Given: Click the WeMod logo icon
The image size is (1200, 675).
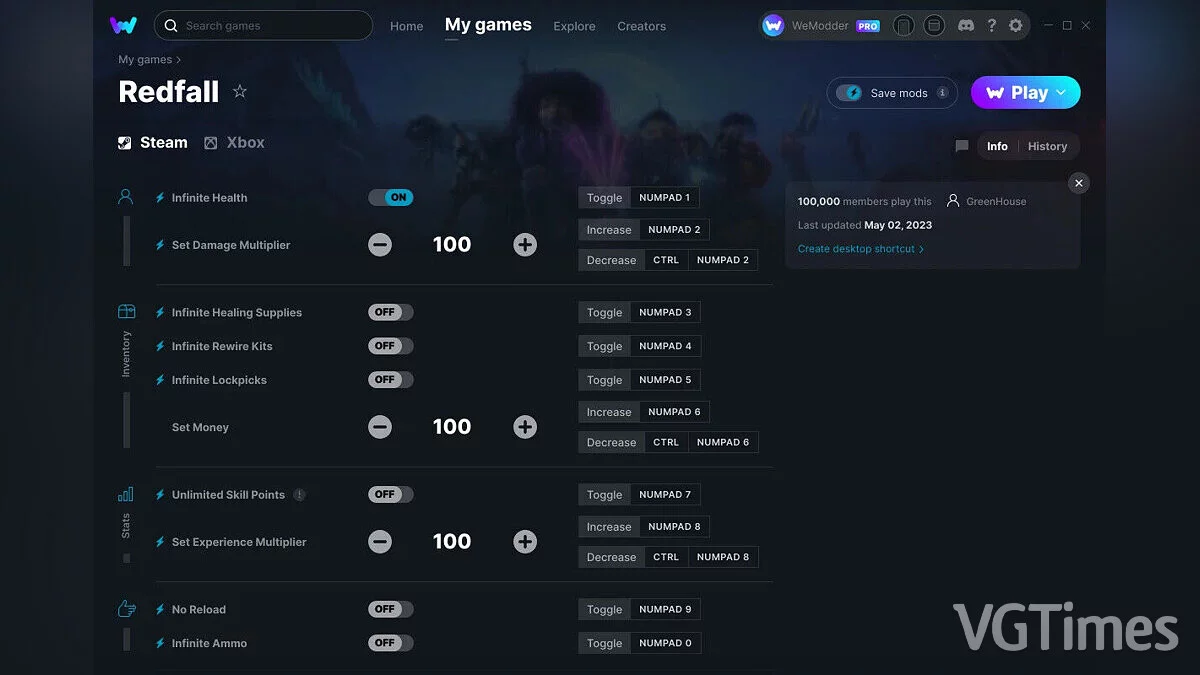Looking at the screenshot, I should point(124,26).
